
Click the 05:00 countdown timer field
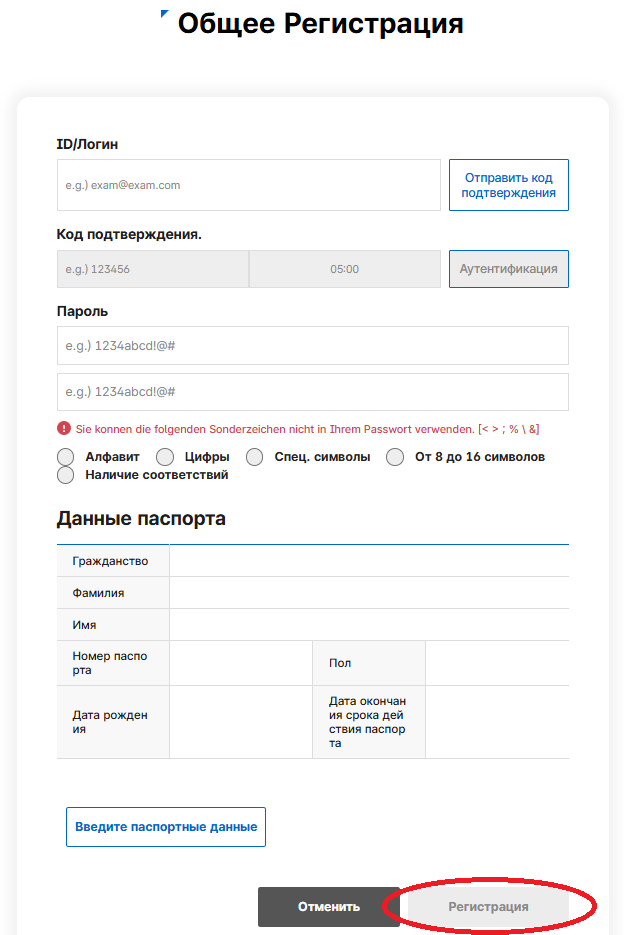(x=345, y=269)
